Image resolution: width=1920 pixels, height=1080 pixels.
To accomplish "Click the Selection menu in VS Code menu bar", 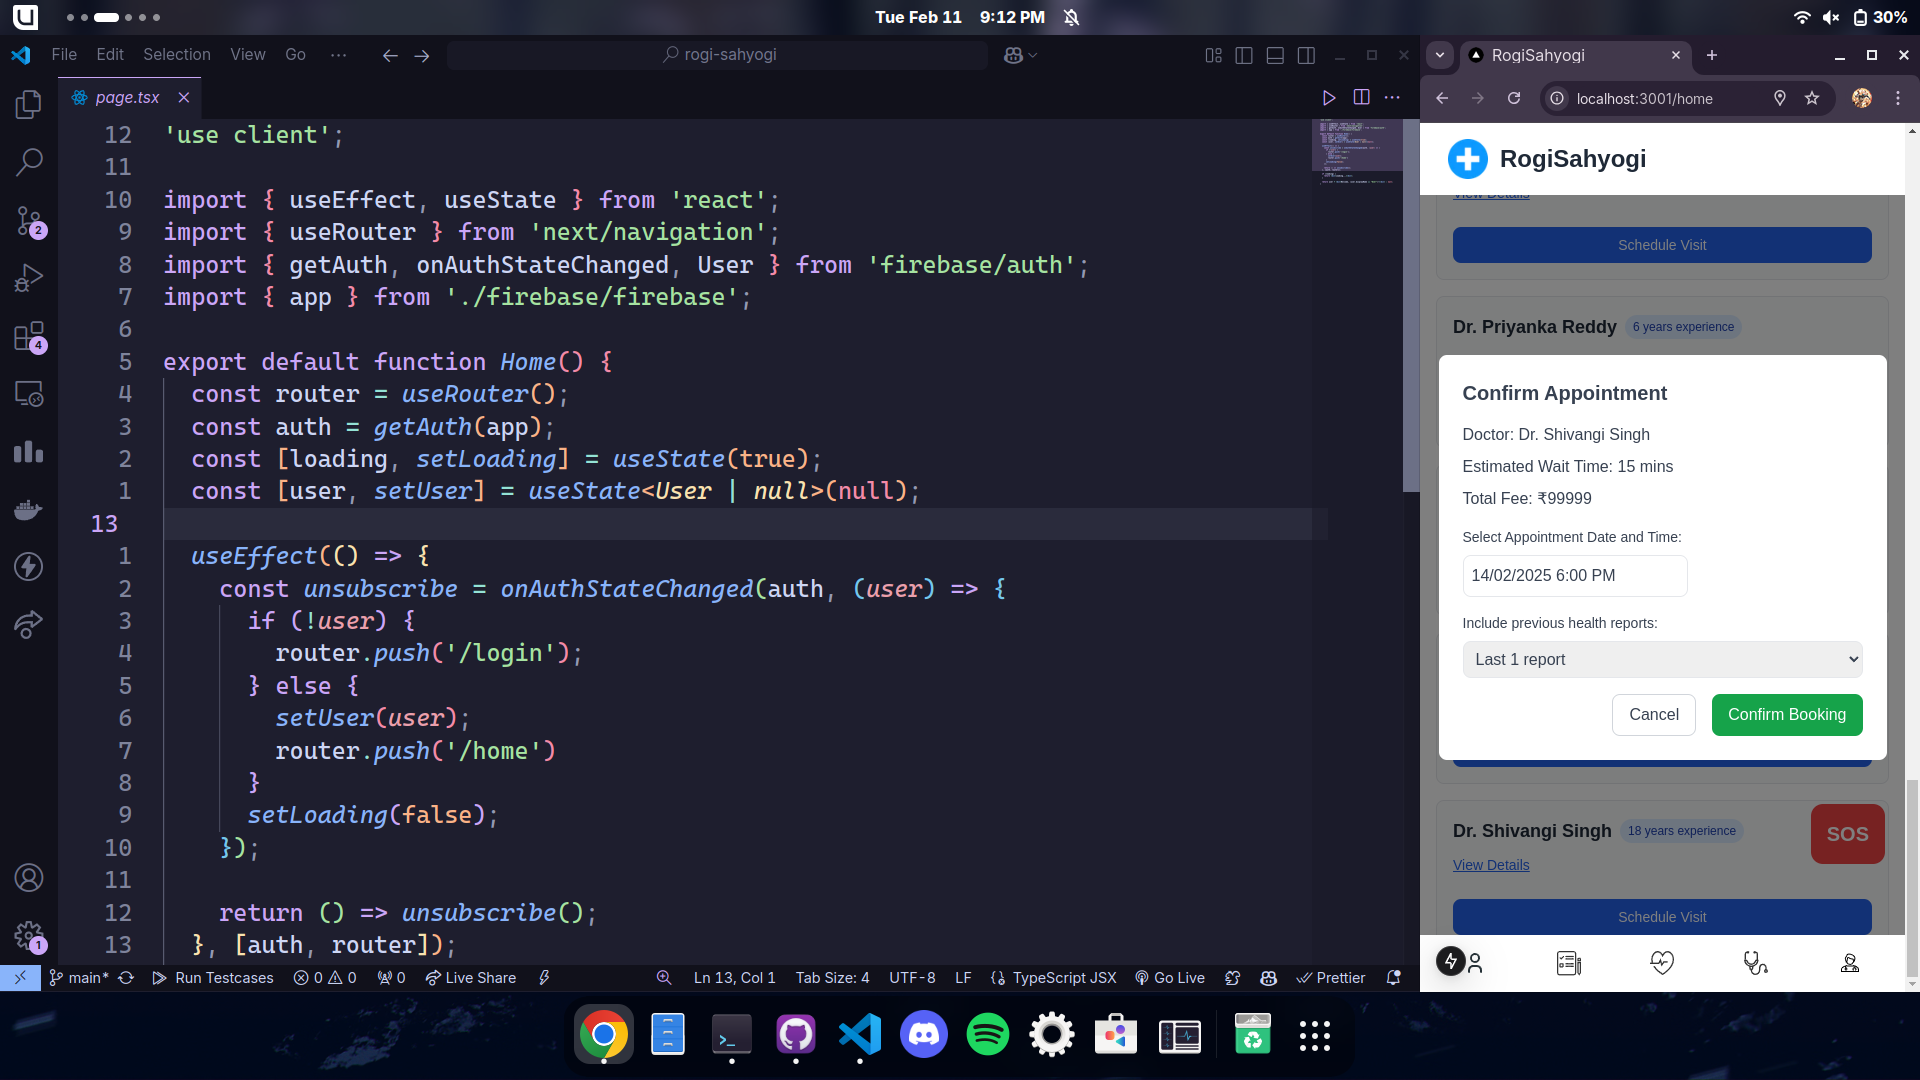I will (174, 54).
